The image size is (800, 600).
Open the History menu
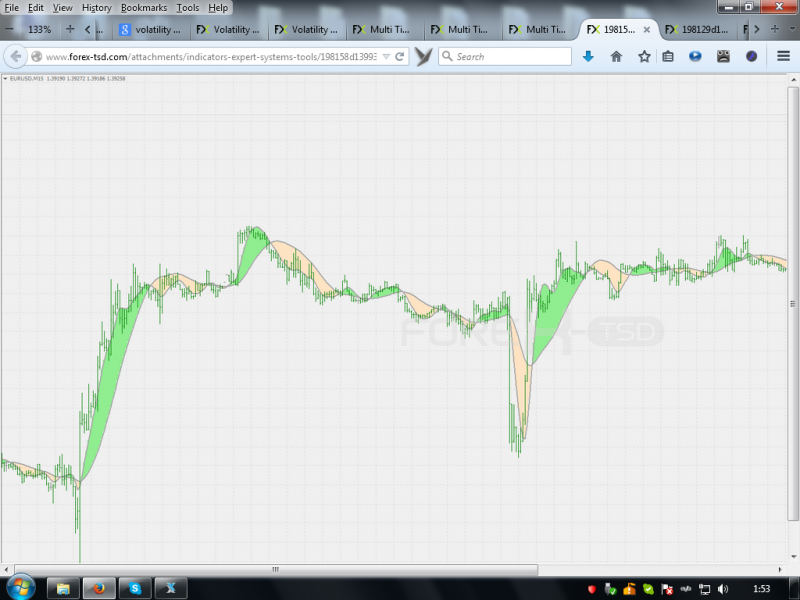coord(96,8)
